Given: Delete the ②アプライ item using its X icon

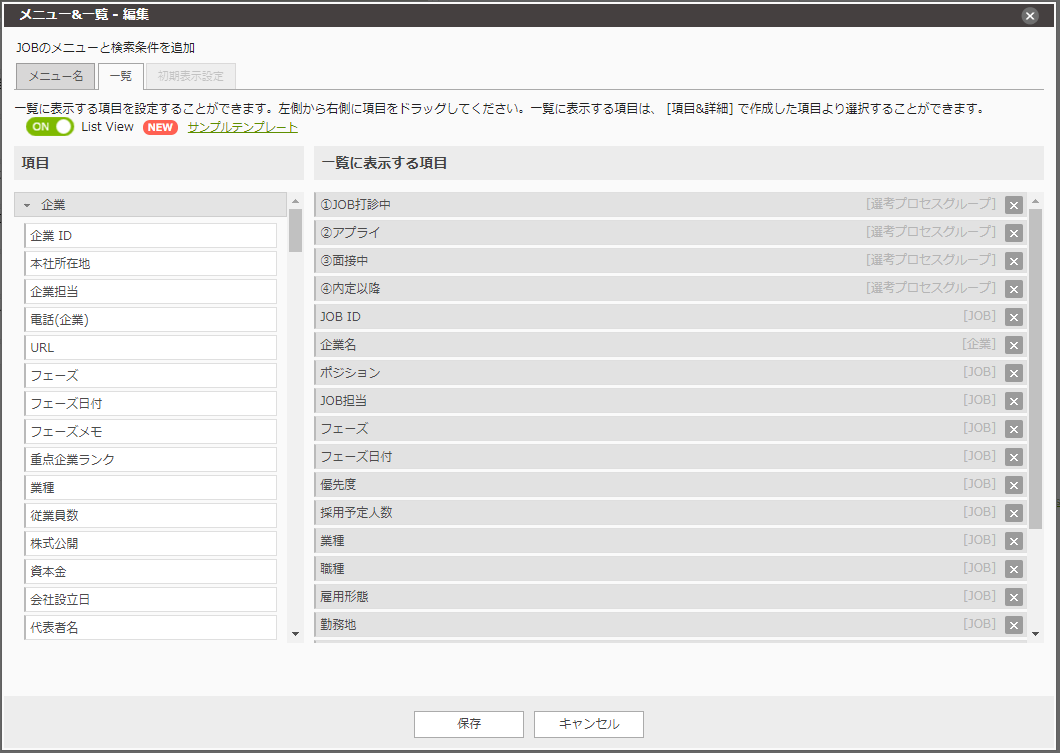Looking at the screenshot, I should (1013, 232).
